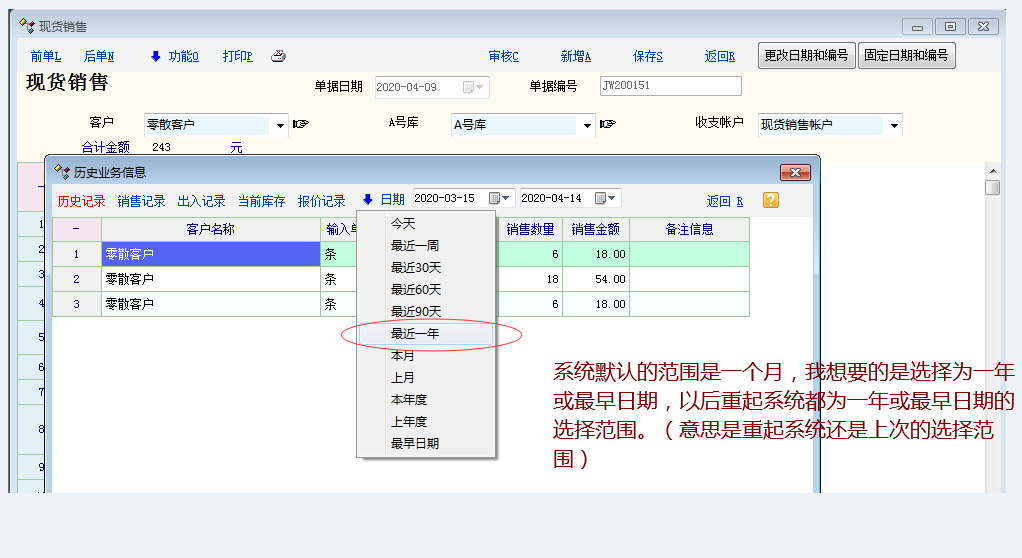Open the 当前库存 tab
This screenshot has width=1022, height=558.
tap(261, 201)
